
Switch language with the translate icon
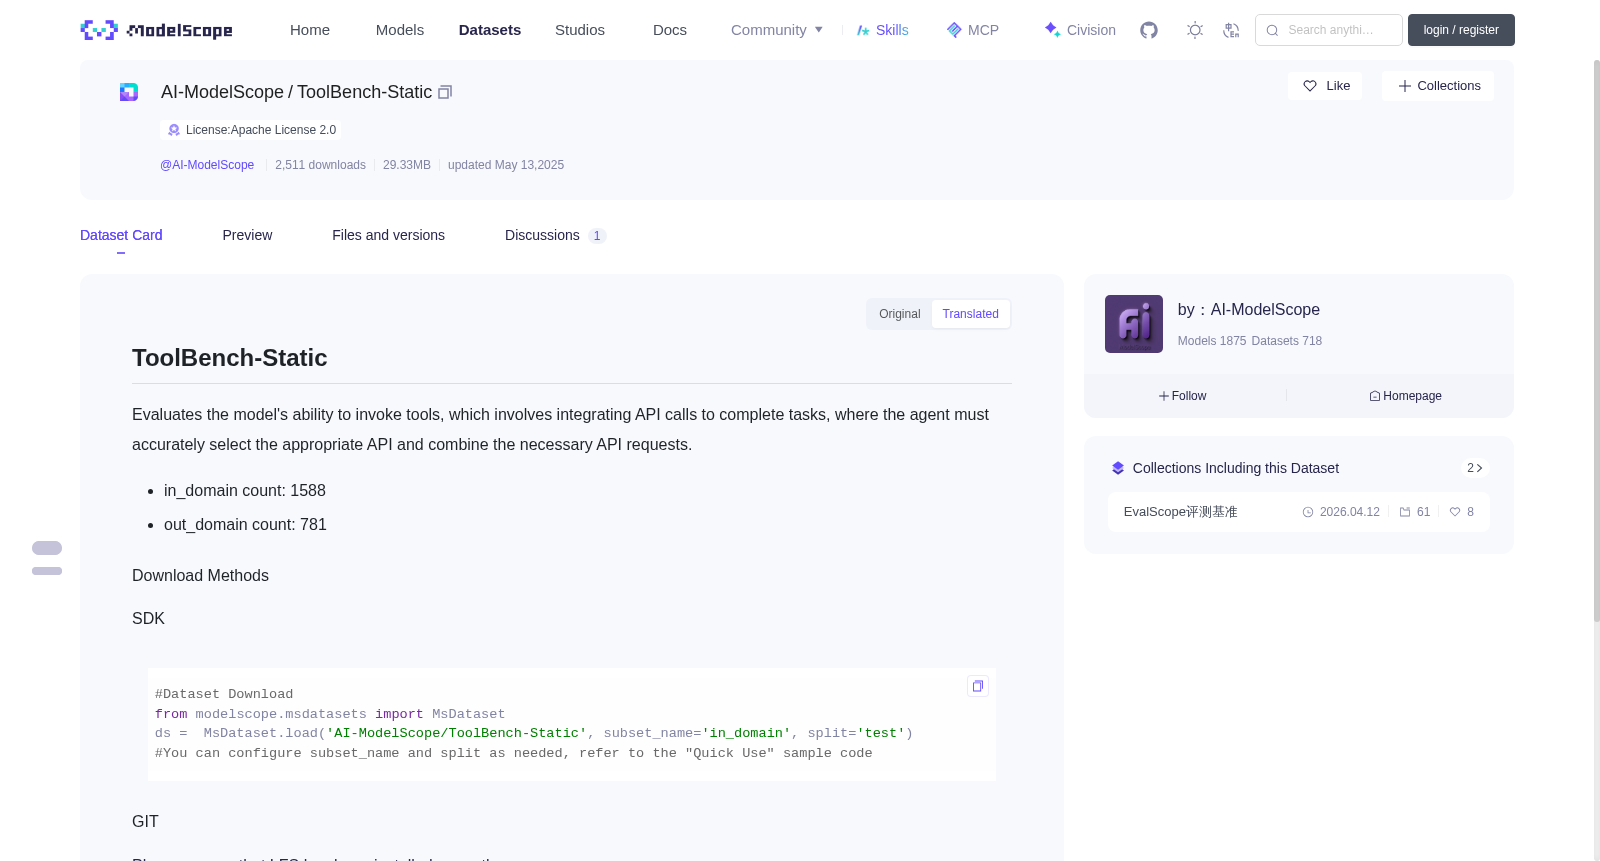coord(1231,30)
